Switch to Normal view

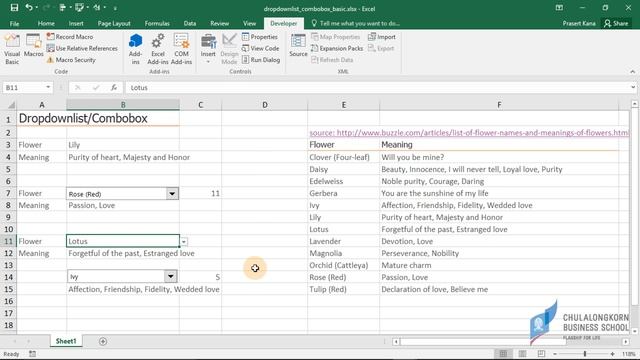click(503, 354)
